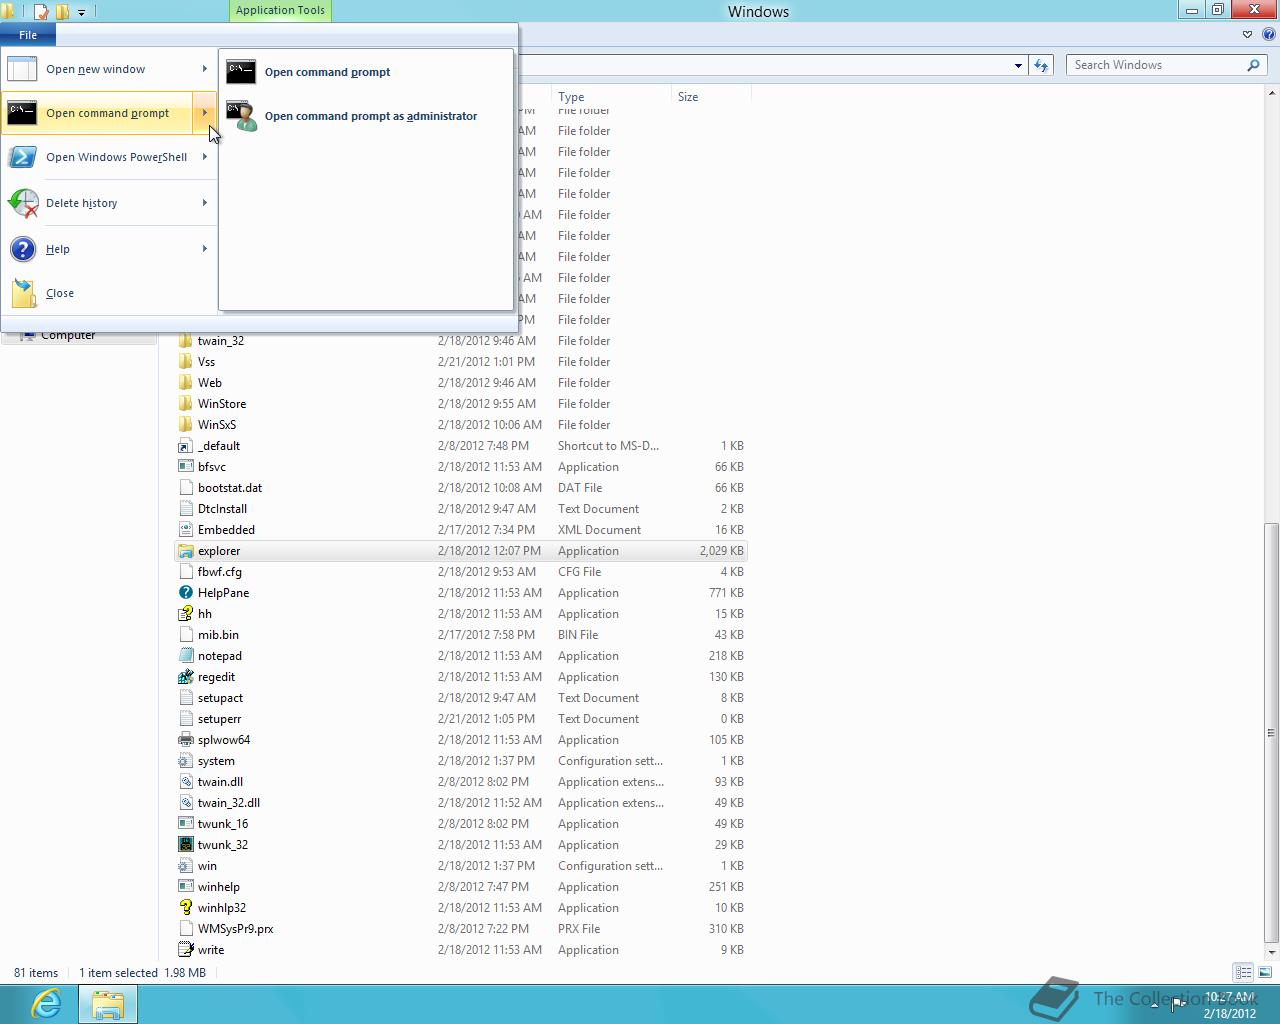This screenshot has width=1280, height=1024.
Task: Select the bootstat.dat file
Action: [x=230, y=488]
